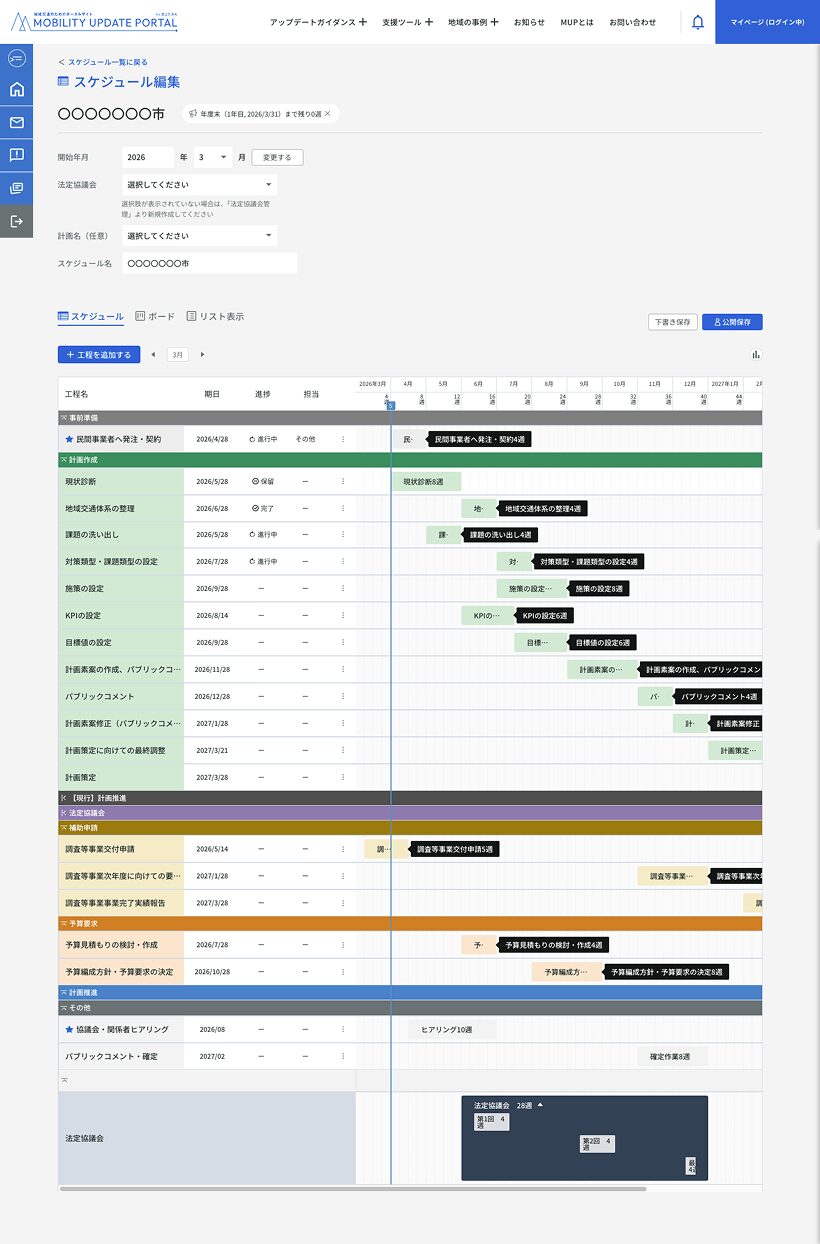Go to previous month with left arrow
The width and height of the screenshot is (820, 1244).
coord(153,354)
